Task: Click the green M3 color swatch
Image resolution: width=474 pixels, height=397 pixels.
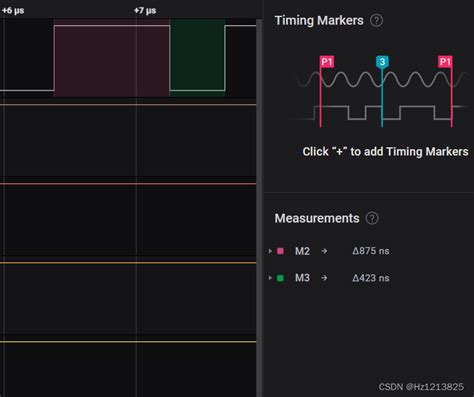Action: [x=280, y=278]
